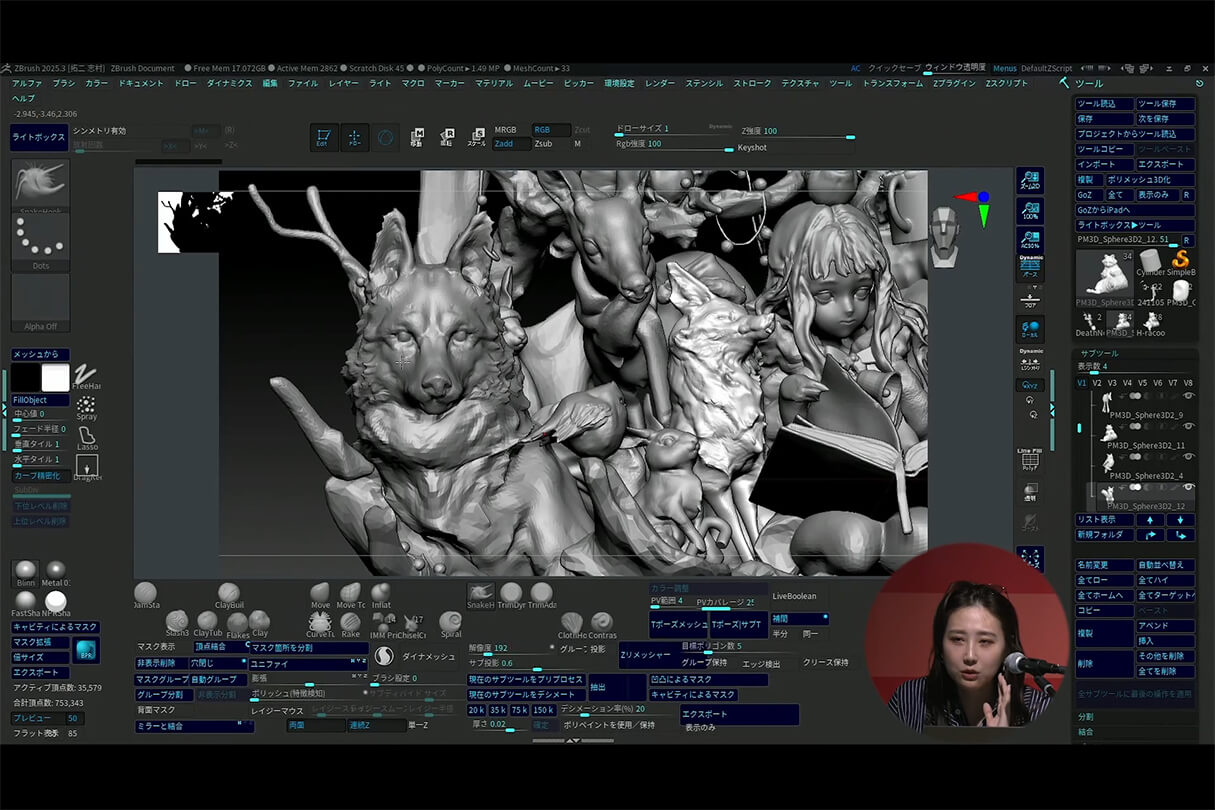Collapse the サブツール panel header
This screenshot has height=810, width=1215.
(x=1102, y=353)
